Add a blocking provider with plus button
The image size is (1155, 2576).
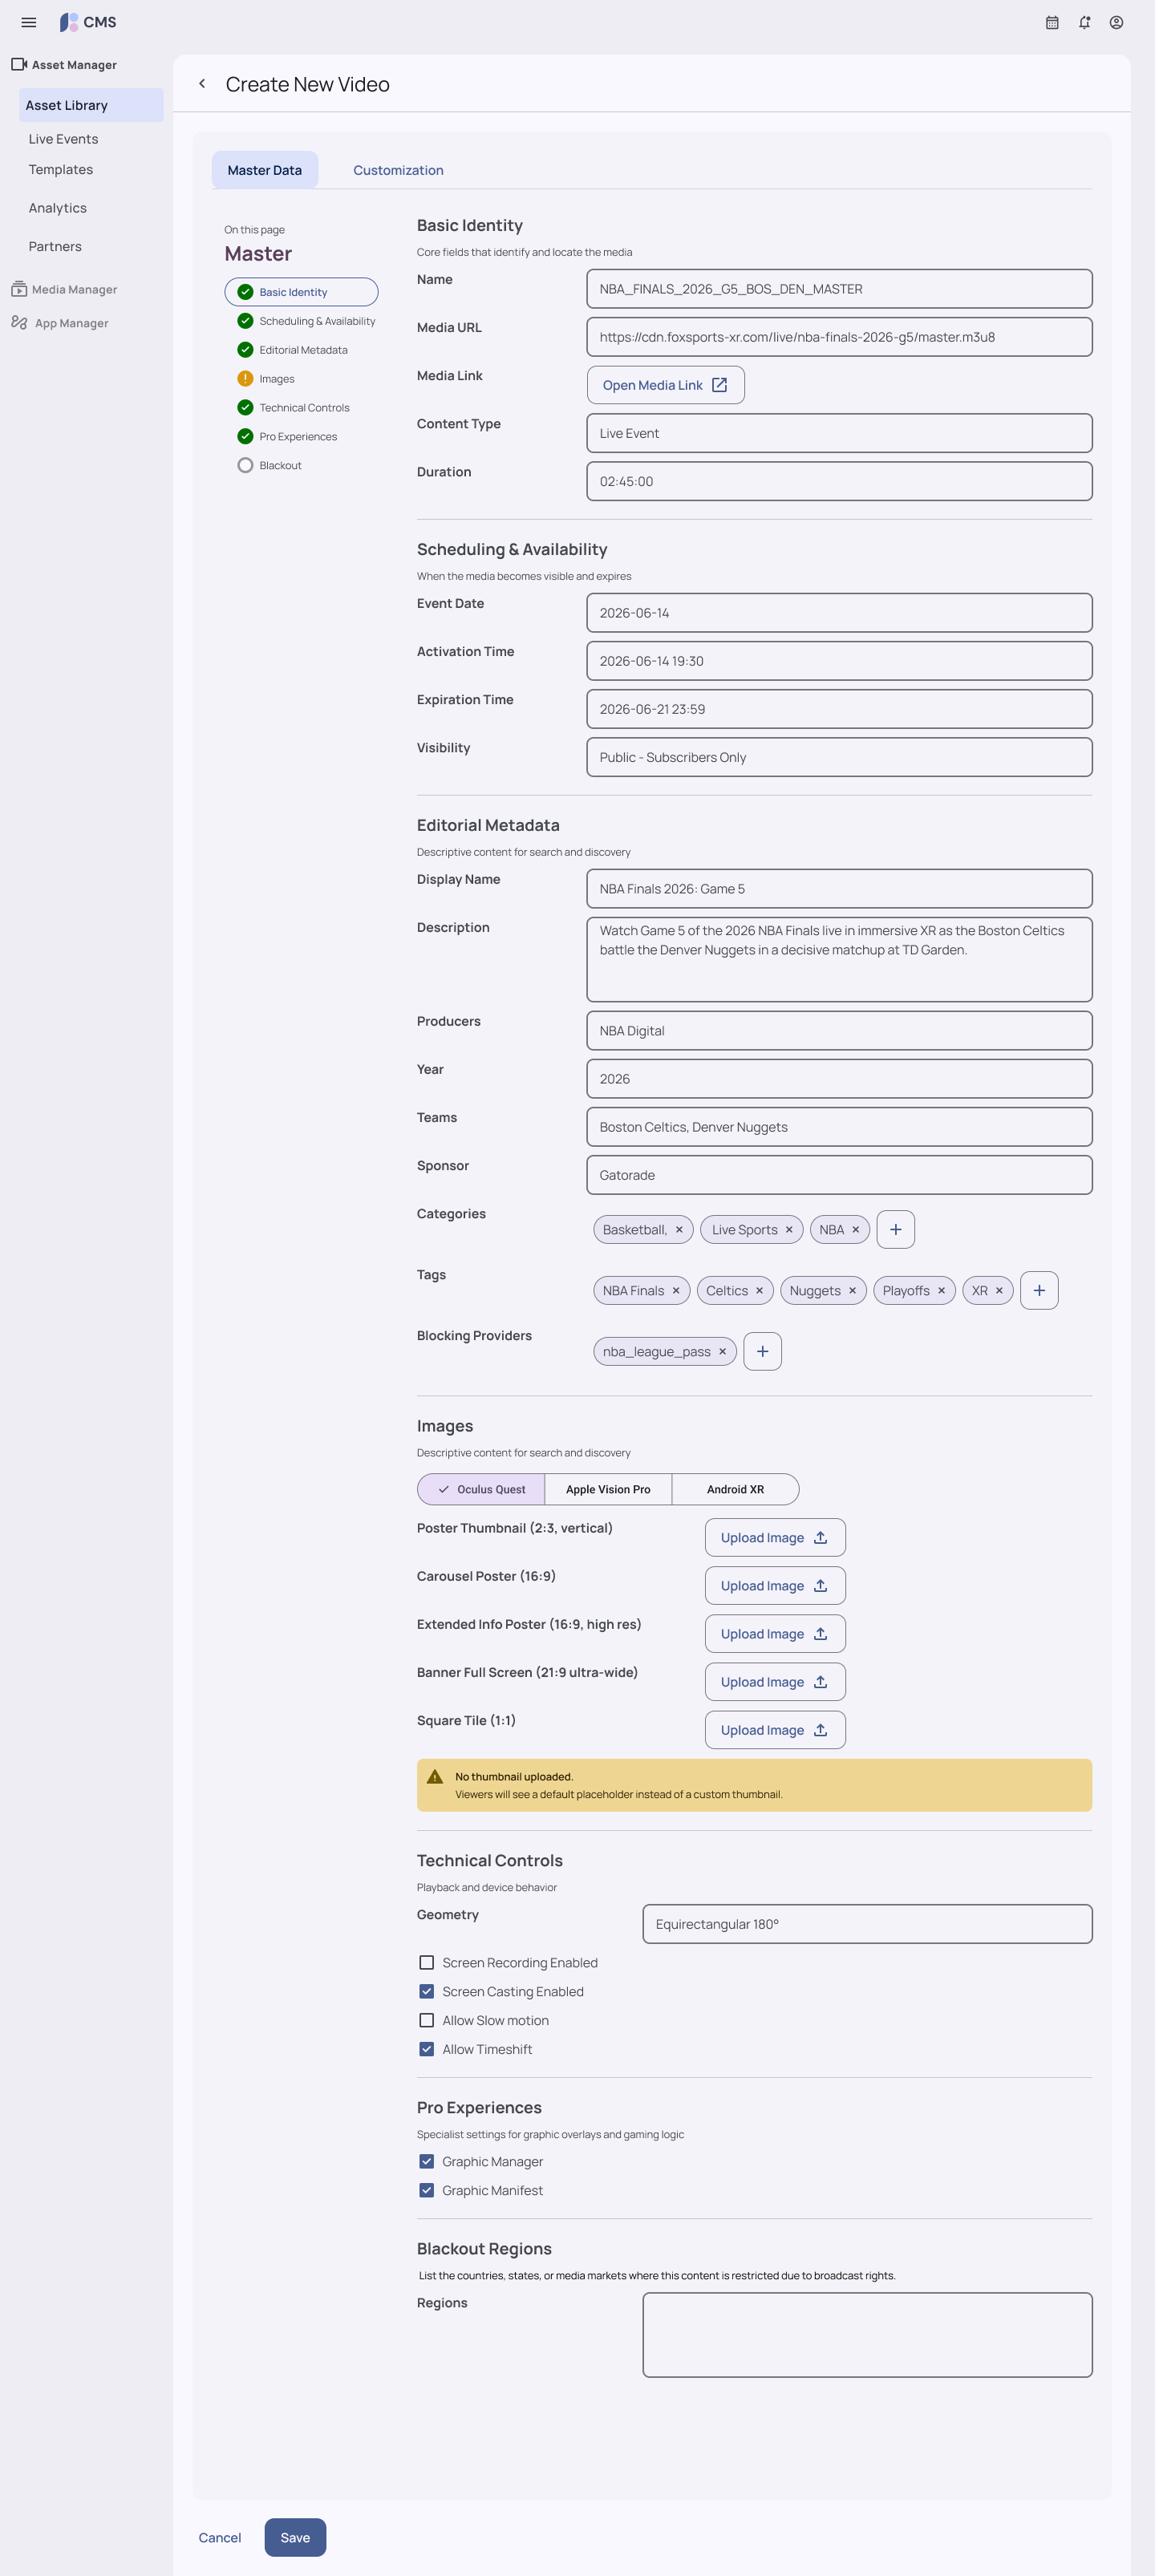762,1351
